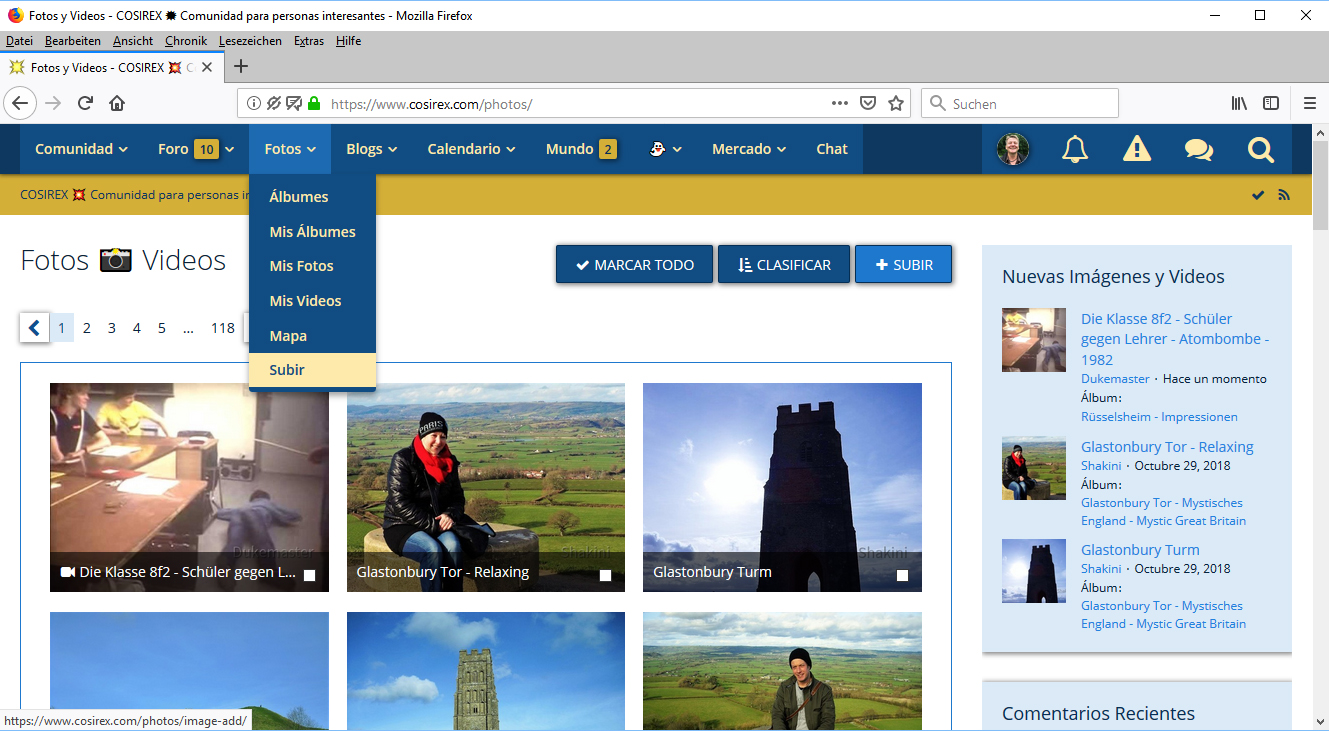This screenshot has width=1329, height=731.
Task: Choose Mis Álbumes in Fotos menu
Action: point(312,232)
